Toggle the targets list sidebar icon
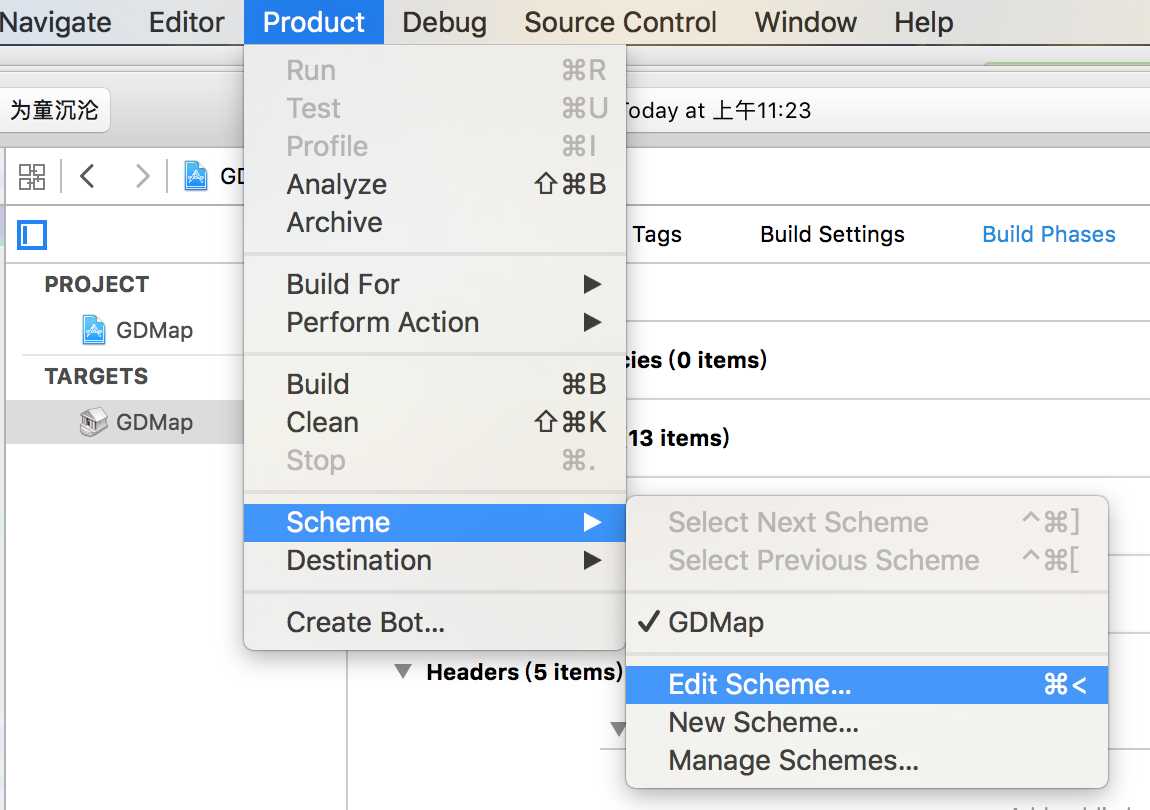Viewport: 1150px width, 810px height. pyautogui.click(x=32, y=235)
